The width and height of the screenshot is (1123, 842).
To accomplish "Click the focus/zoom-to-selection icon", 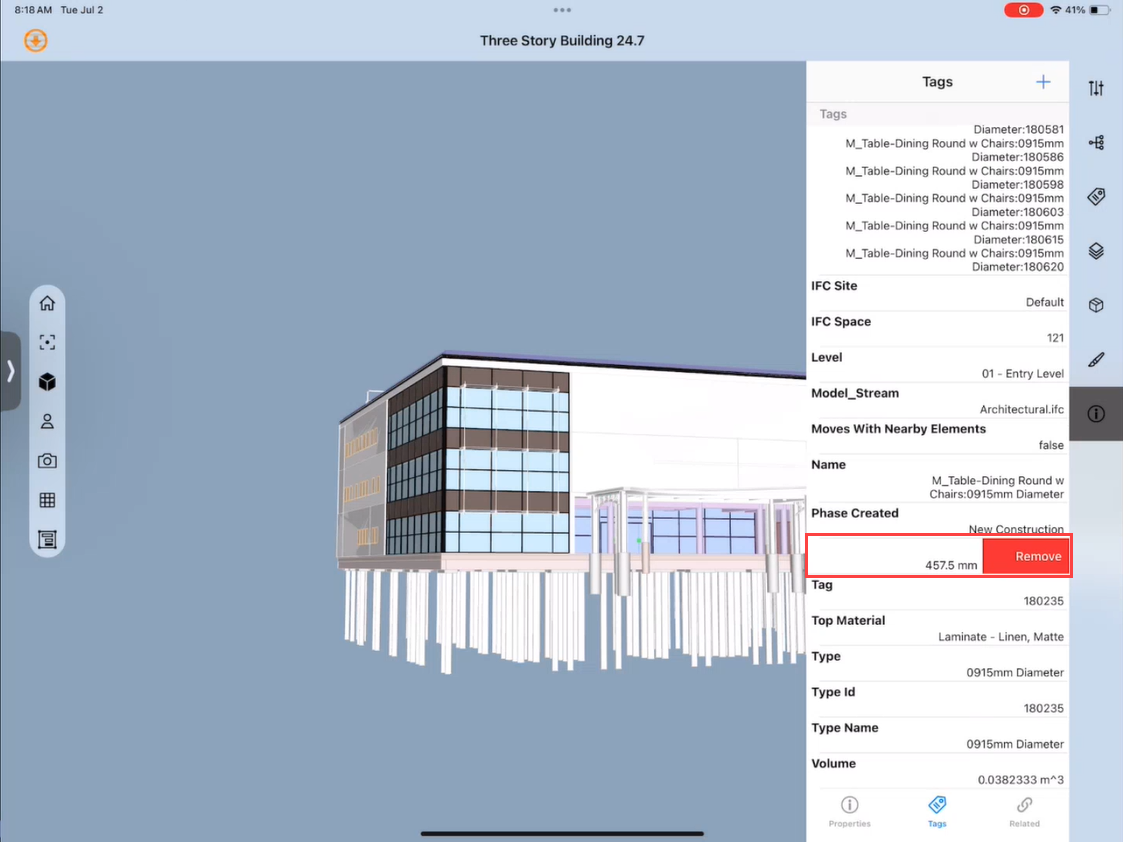I will click(47, 342).
